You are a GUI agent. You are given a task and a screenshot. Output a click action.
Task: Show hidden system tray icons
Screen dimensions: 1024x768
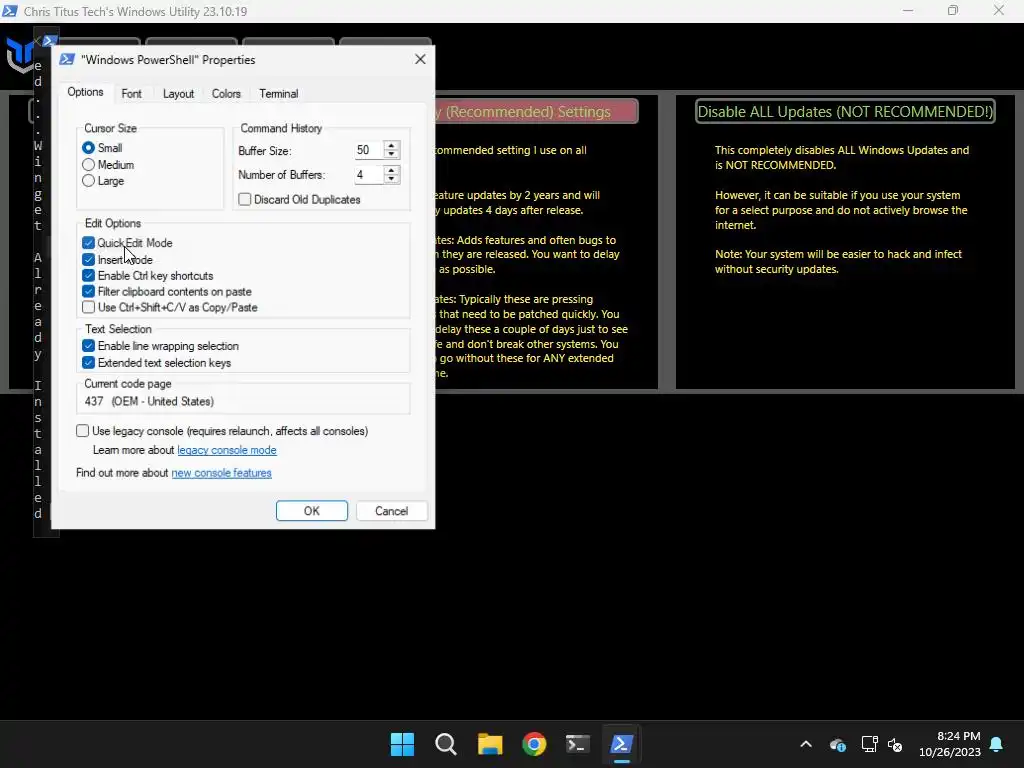click(806, 744)
